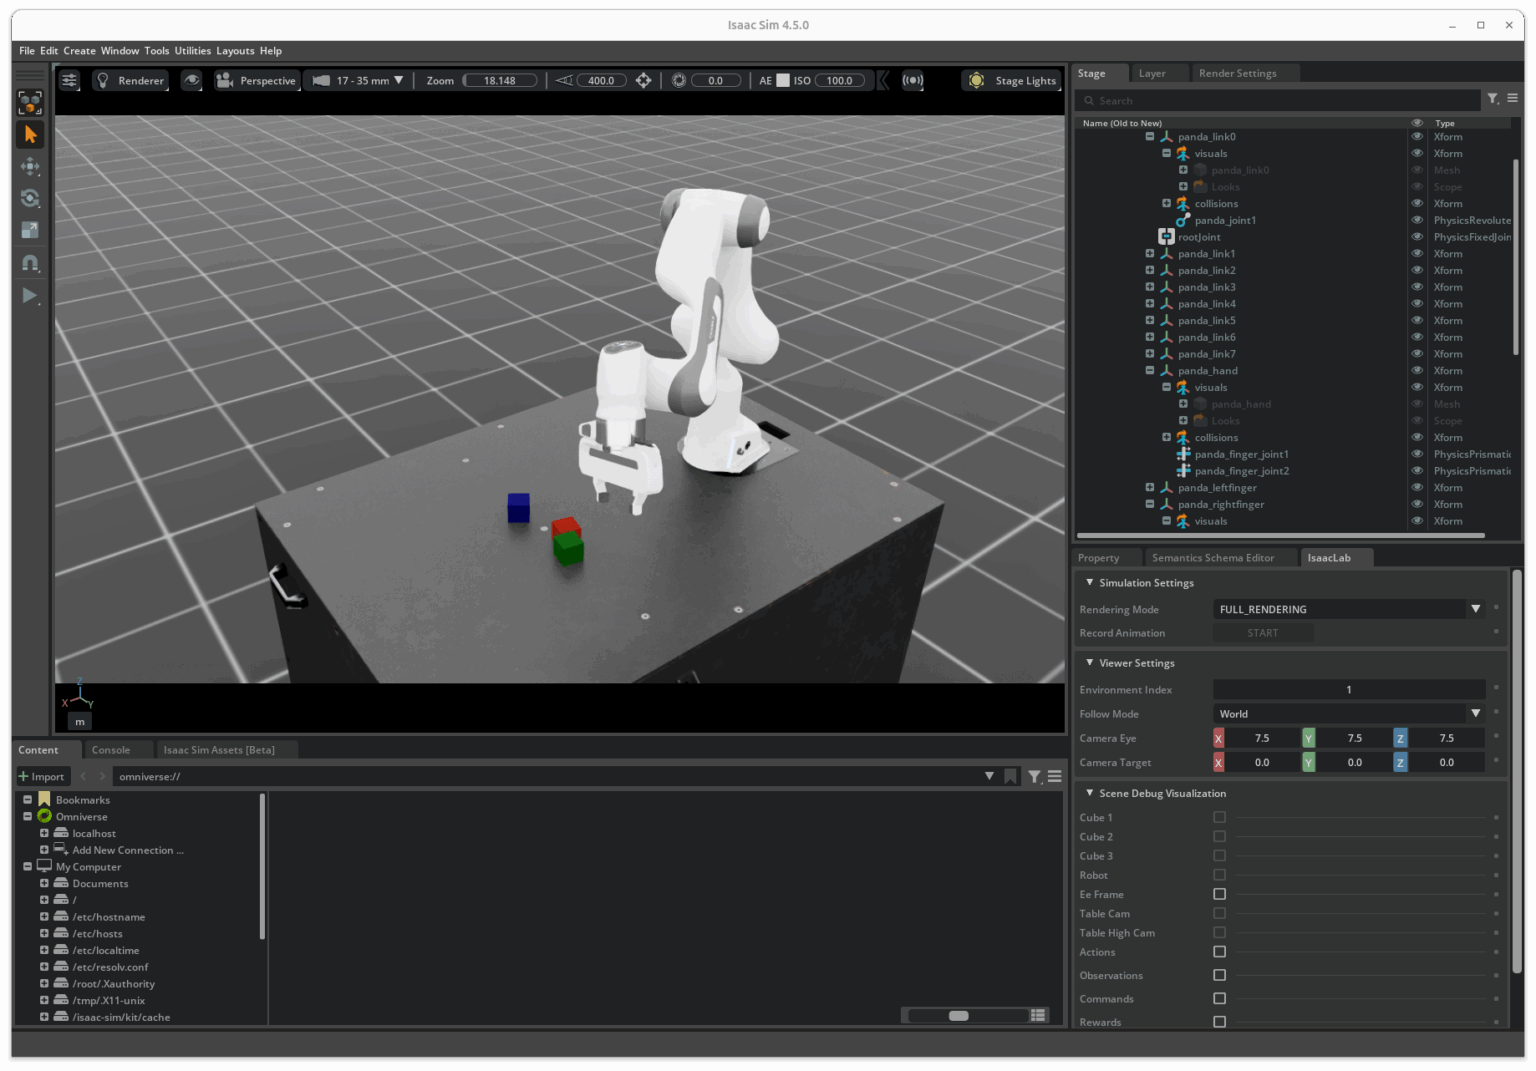The width and height of the screenshot is (1536, 1071).
Task: Activate the Scale tool
Action: coord(30,230)
